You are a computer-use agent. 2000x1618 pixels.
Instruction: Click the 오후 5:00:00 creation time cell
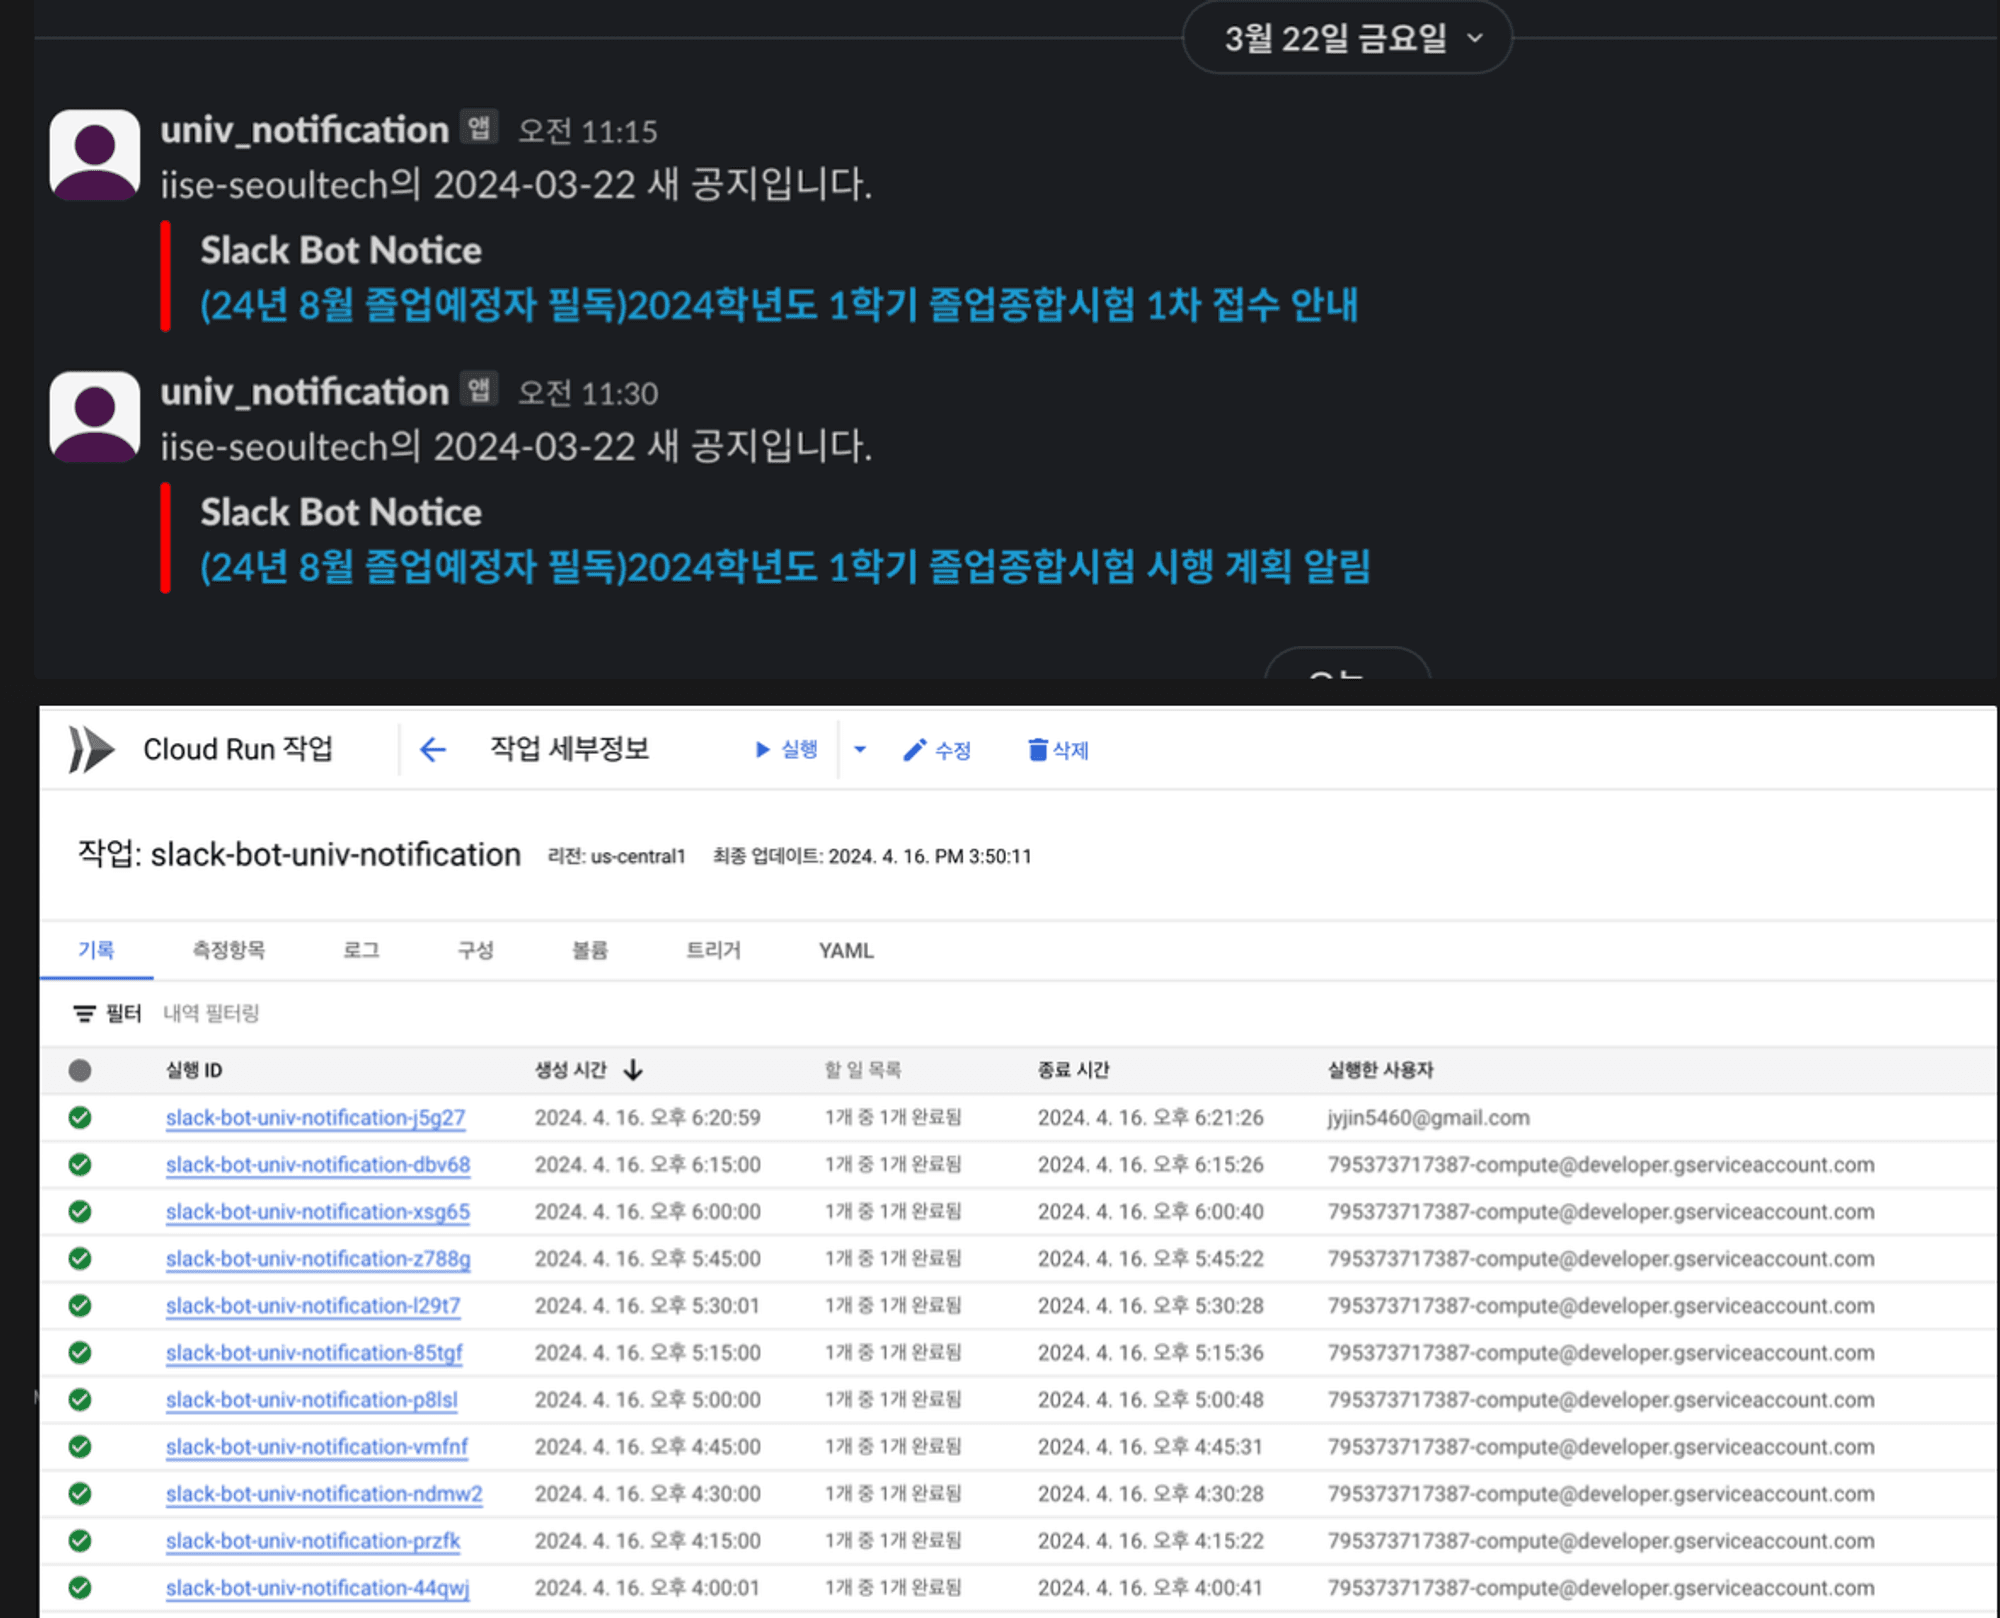[647, 1400]
